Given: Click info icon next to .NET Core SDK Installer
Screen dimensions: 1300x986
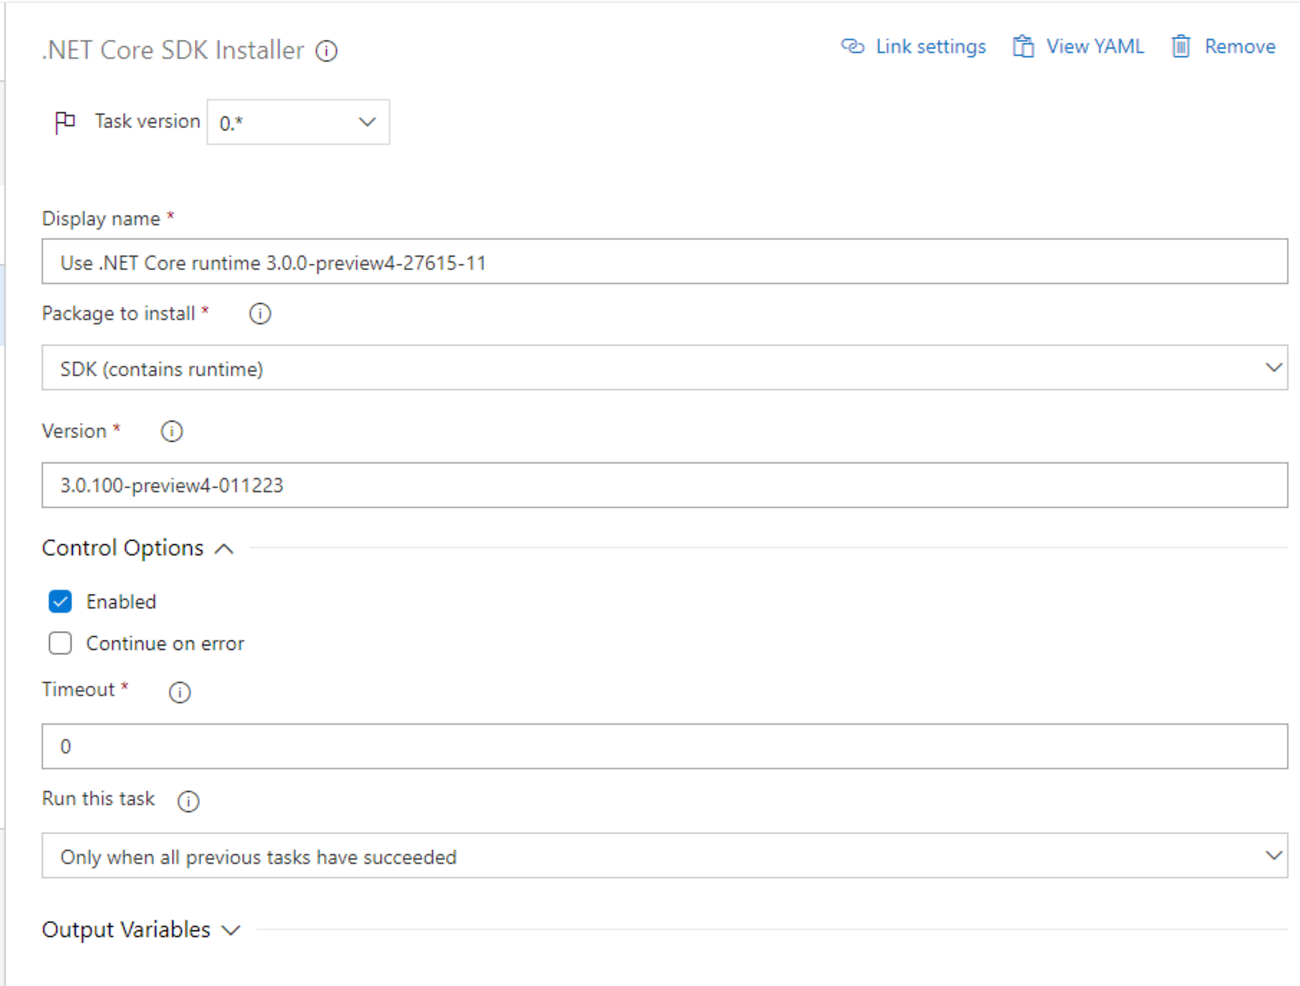Looking at the screenshot, I should [x=327, y=51].
